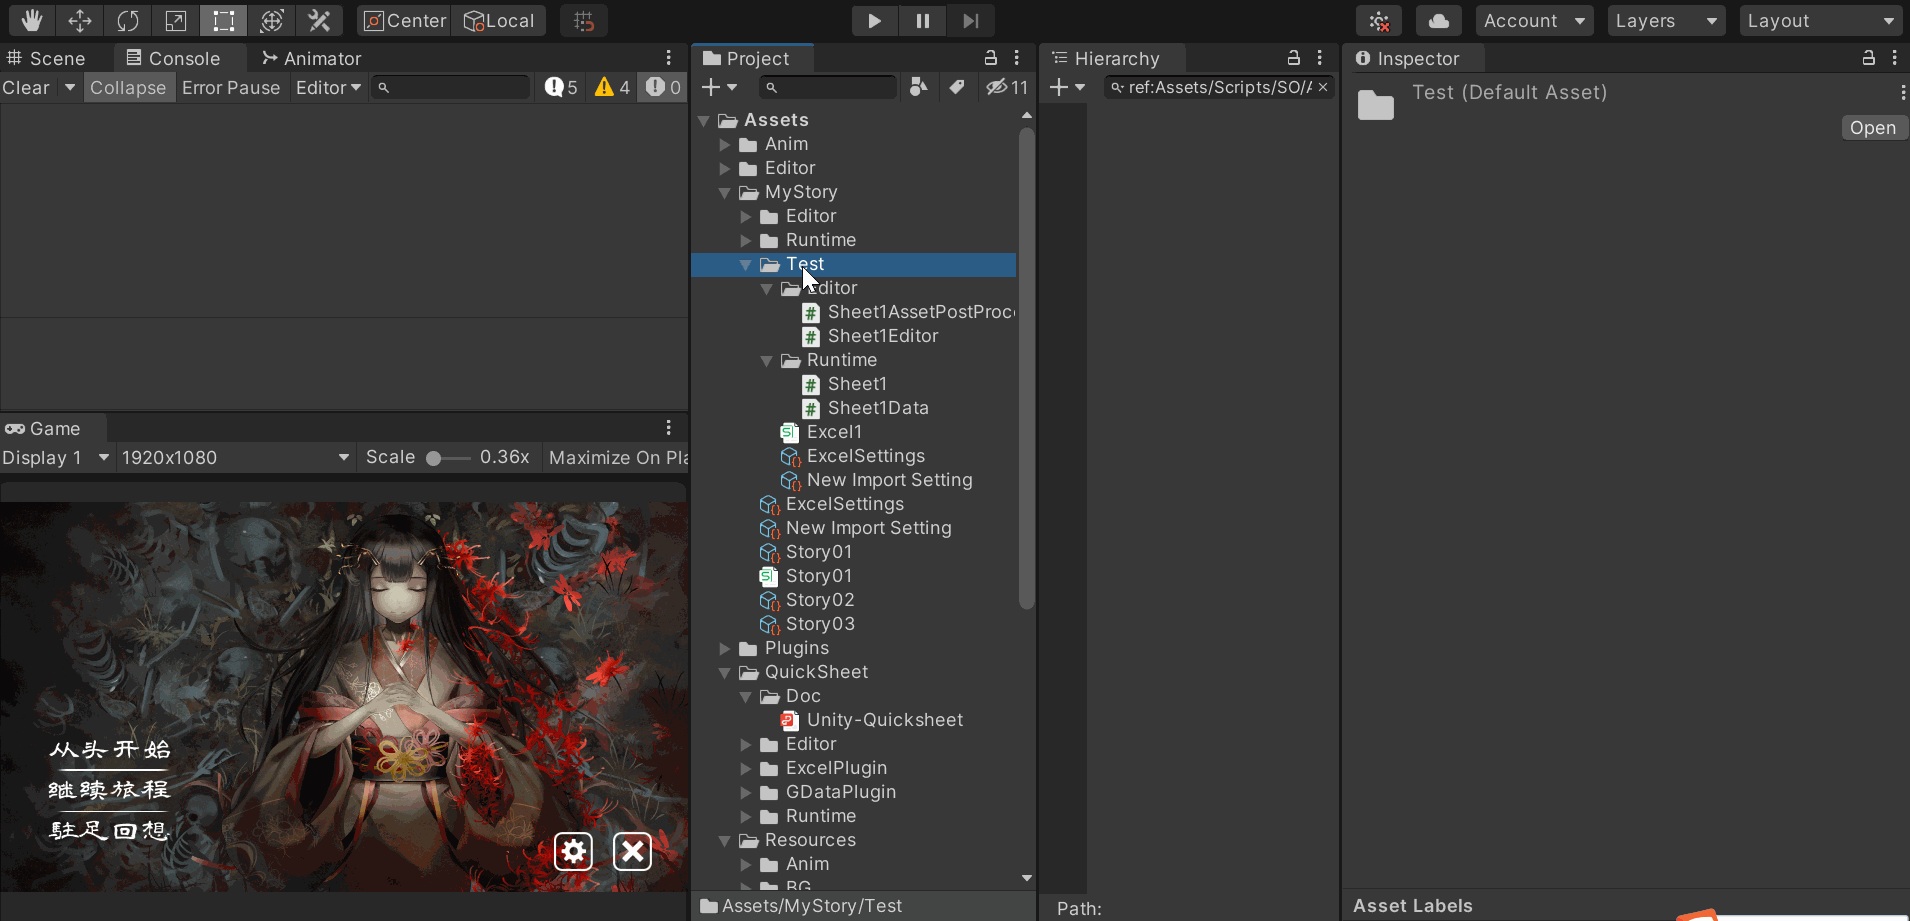Toggle Error Pause in console

[x=231, y=88]
